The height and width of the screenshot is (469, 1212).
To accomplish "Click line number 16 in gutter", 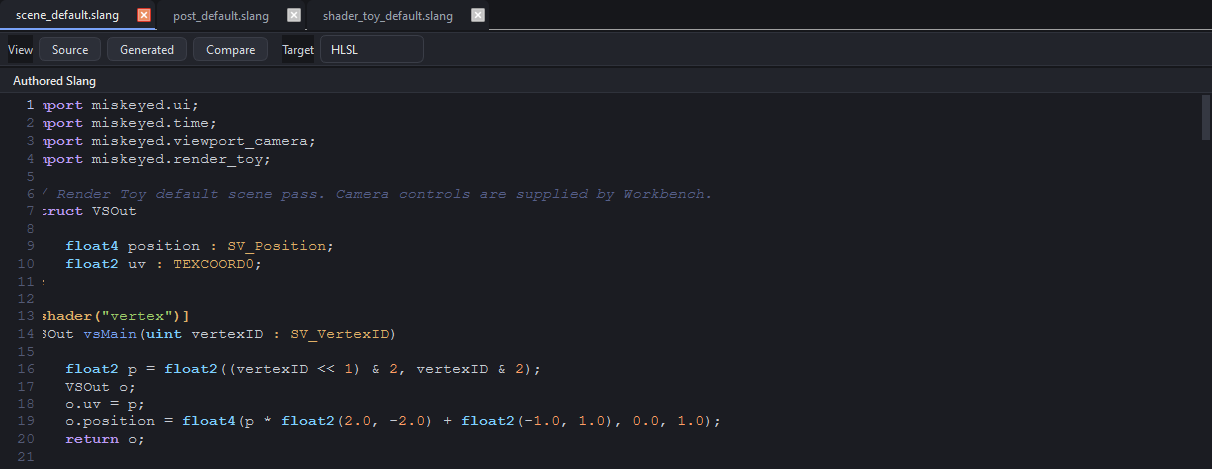I will coord(27,369).
